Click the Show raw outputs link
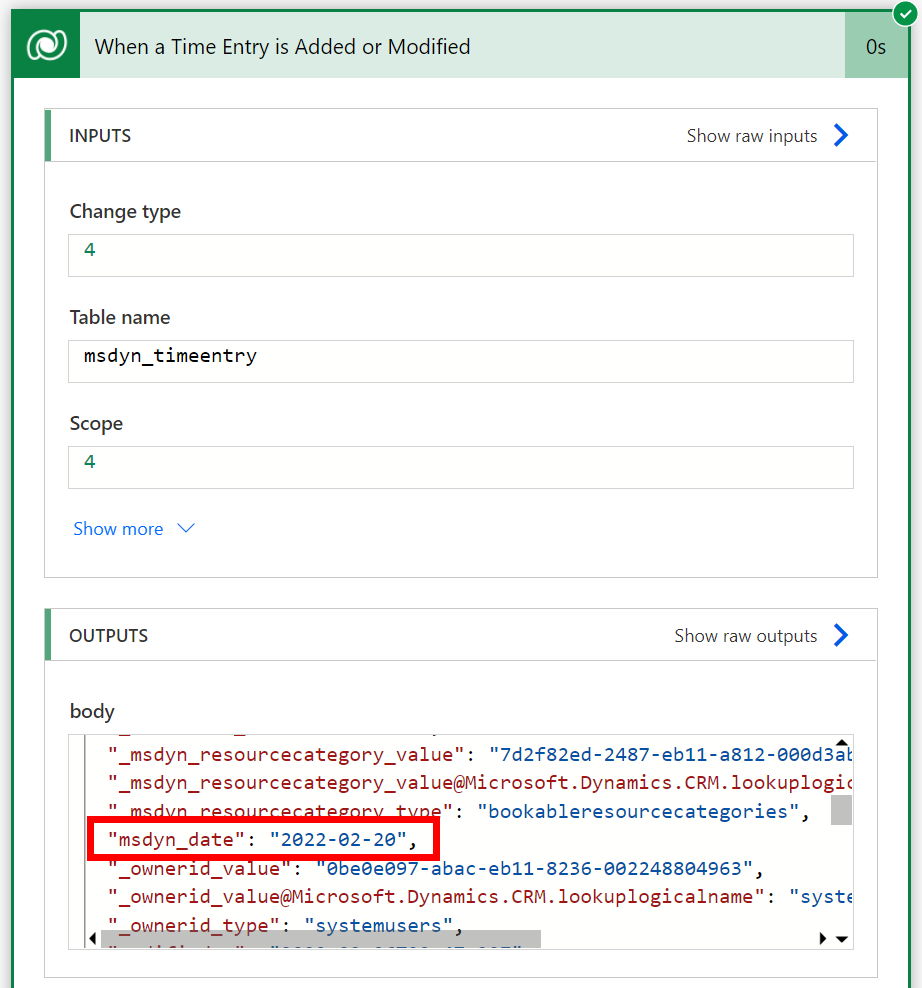The height and width of the screenshot is (988, 922). [746, 634]
